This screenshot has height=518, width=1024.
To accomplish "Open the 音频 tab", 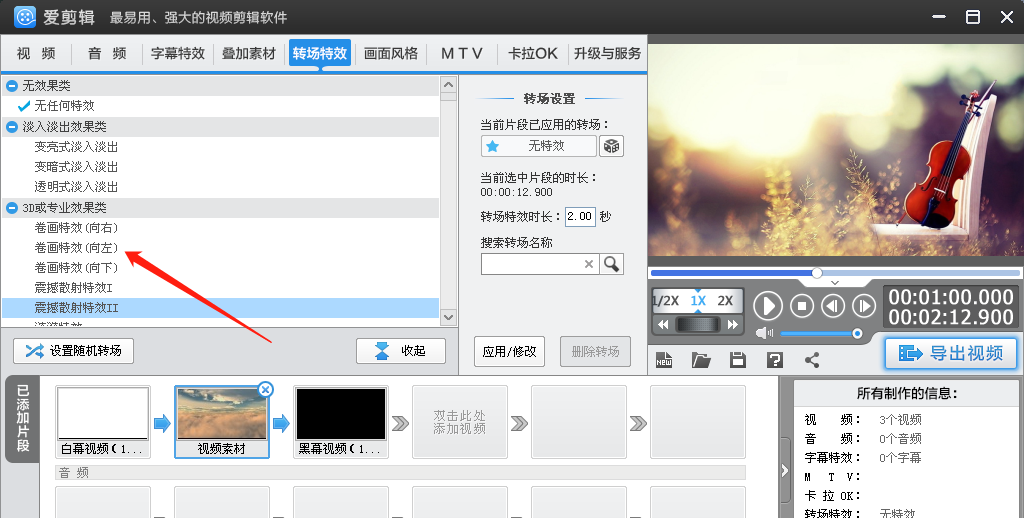I will pos(107,54).
